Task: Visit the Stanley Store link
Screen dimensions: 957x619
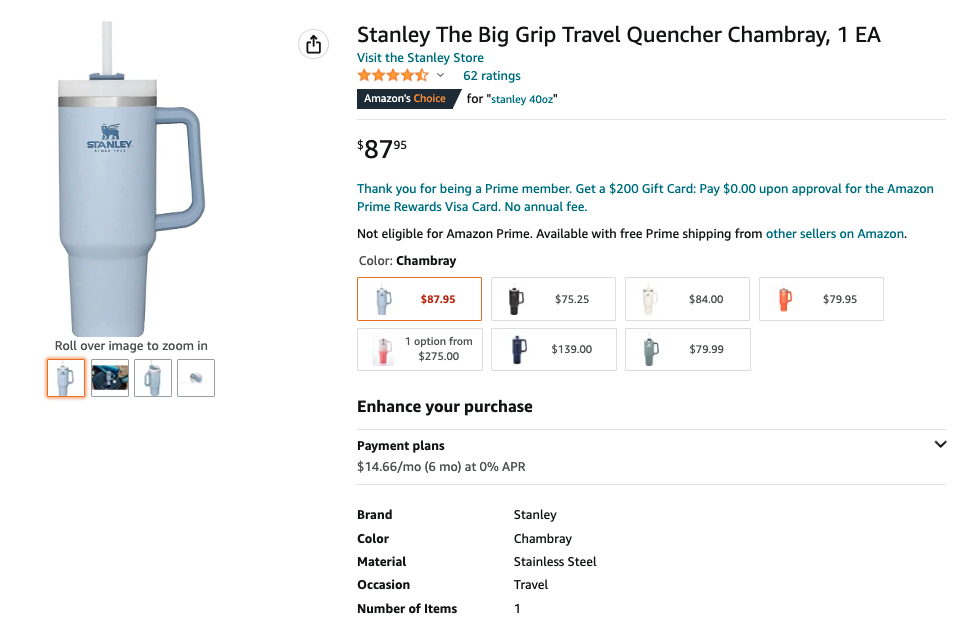Action: (x=420, y=58)
